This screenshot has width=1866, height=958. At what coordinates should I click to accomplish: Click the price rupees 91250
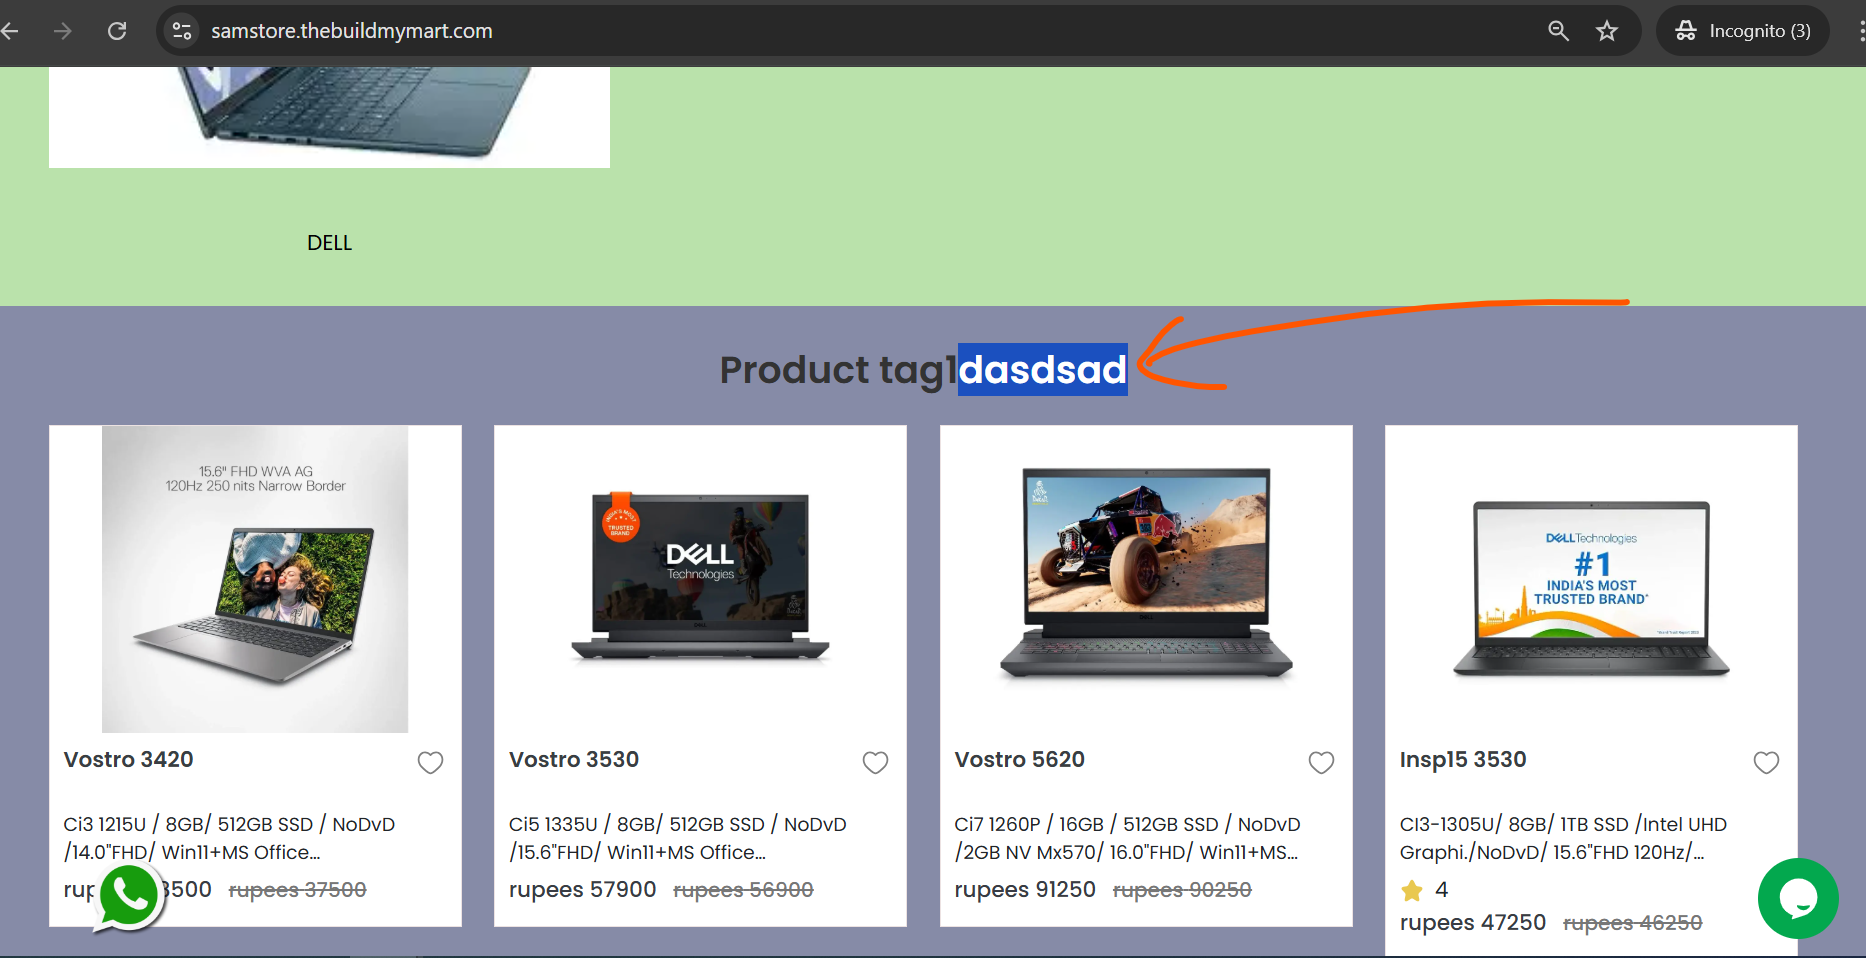pos(1025,890)
